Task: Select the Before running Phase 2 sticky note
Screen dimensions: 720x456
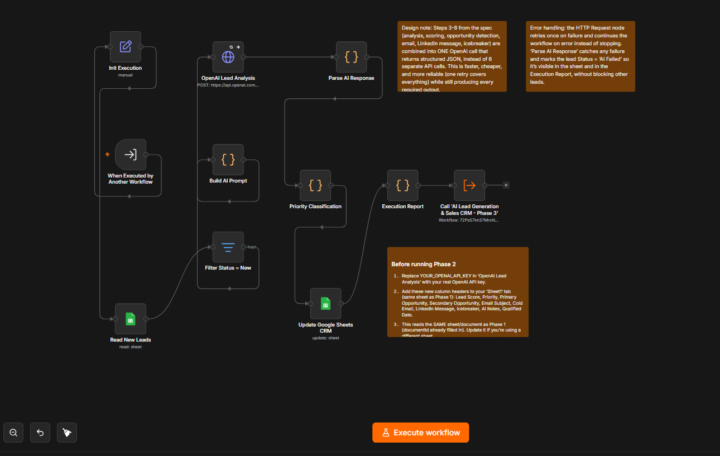Action: pyautogui.click(x=458, y=292)
